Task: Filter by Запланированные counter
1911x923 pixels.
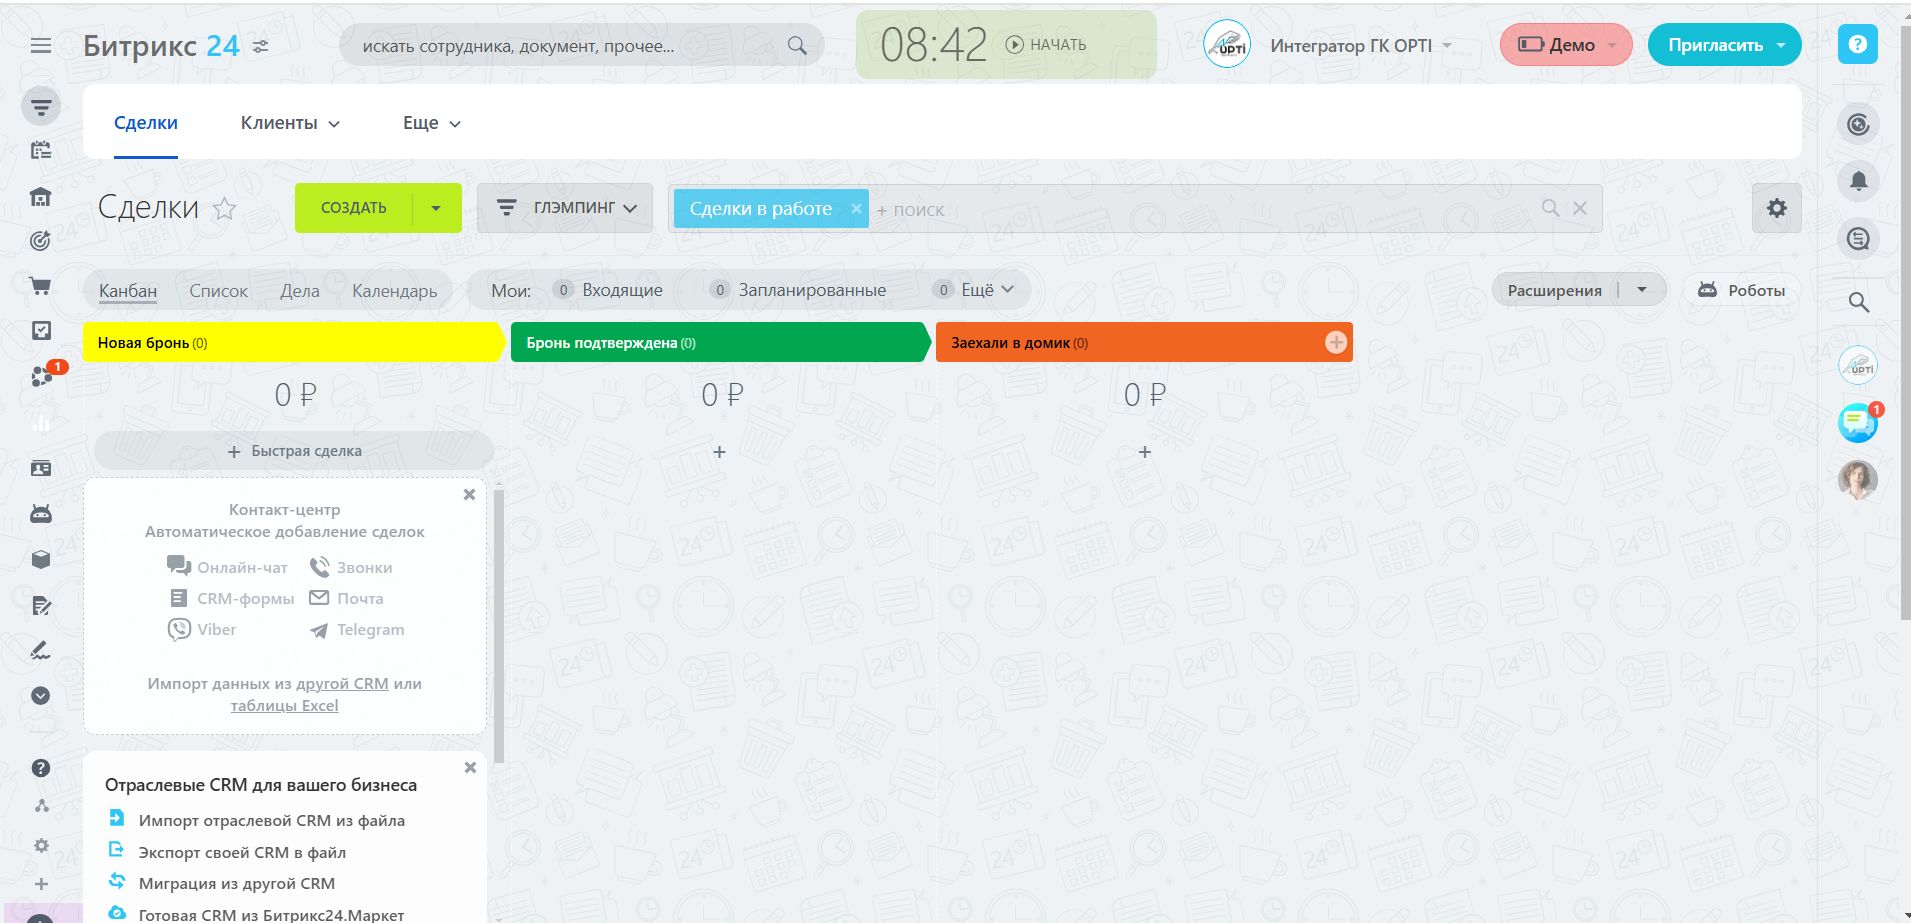Action: 798,290
